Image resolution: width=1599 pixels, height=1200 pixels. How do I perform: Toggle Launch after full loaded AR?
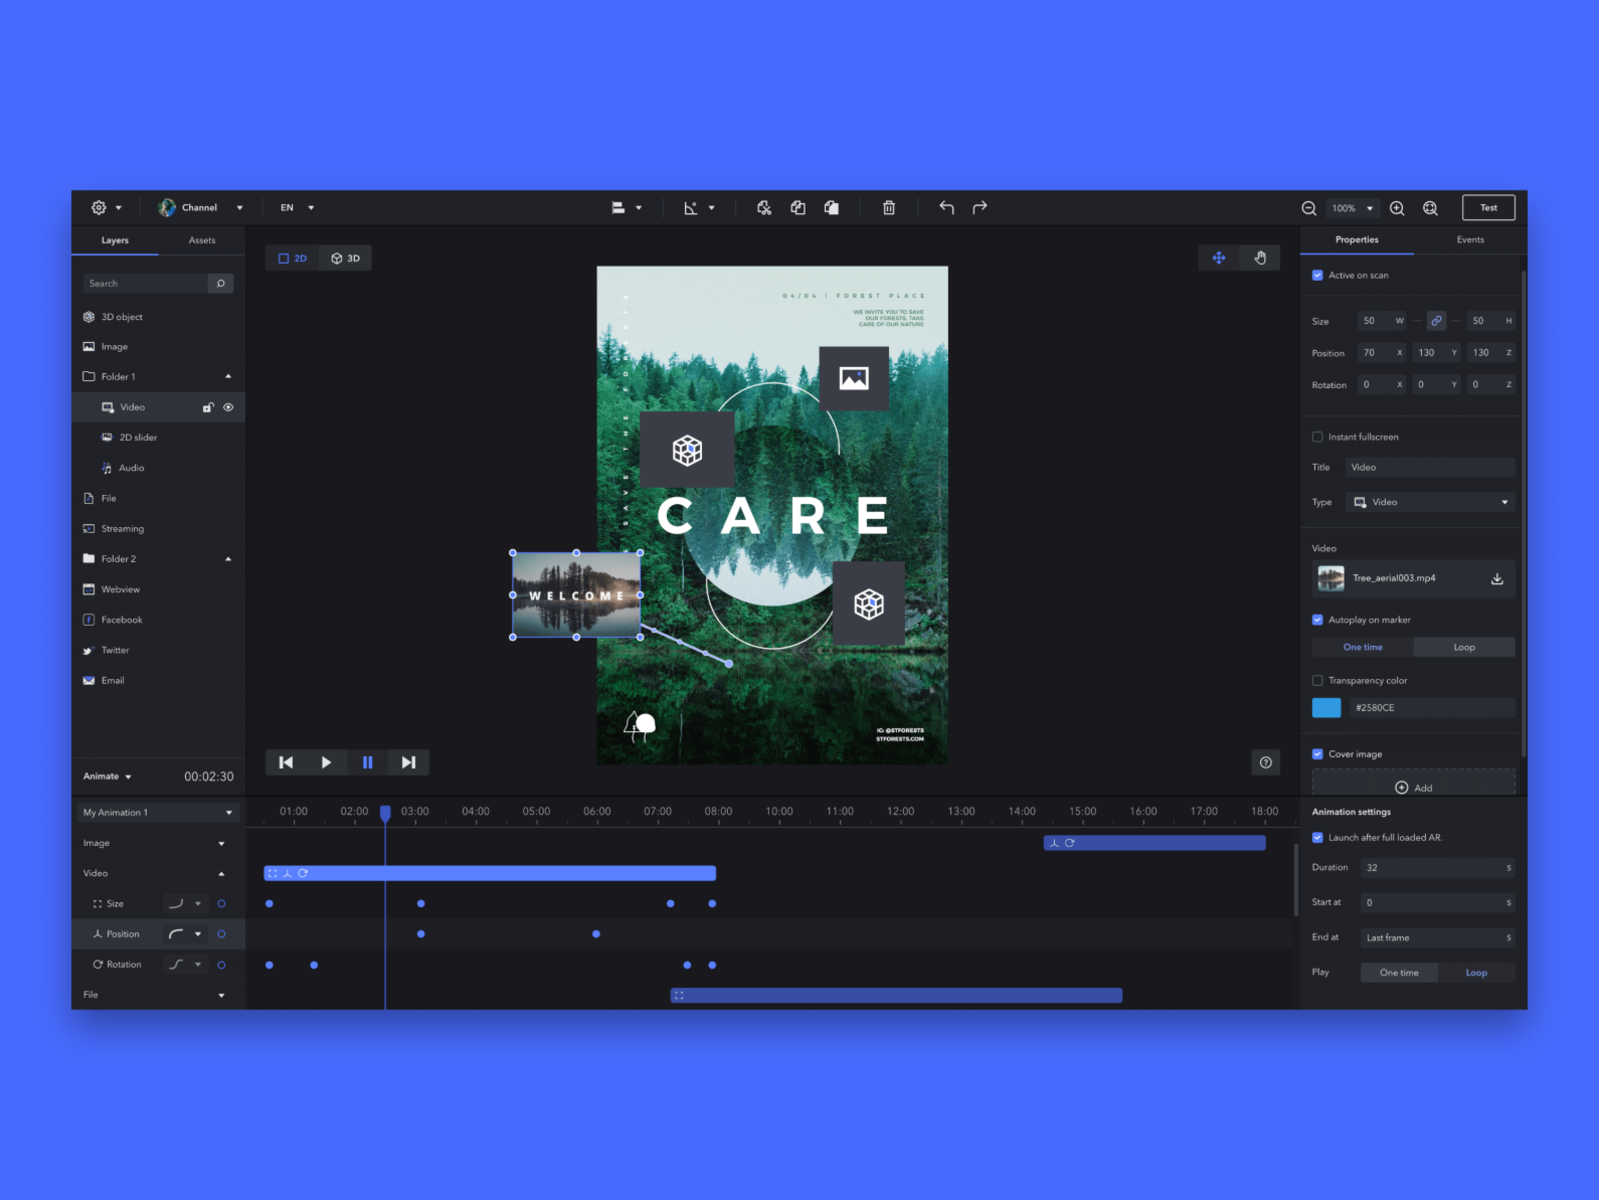click(x=1317, y=838)
